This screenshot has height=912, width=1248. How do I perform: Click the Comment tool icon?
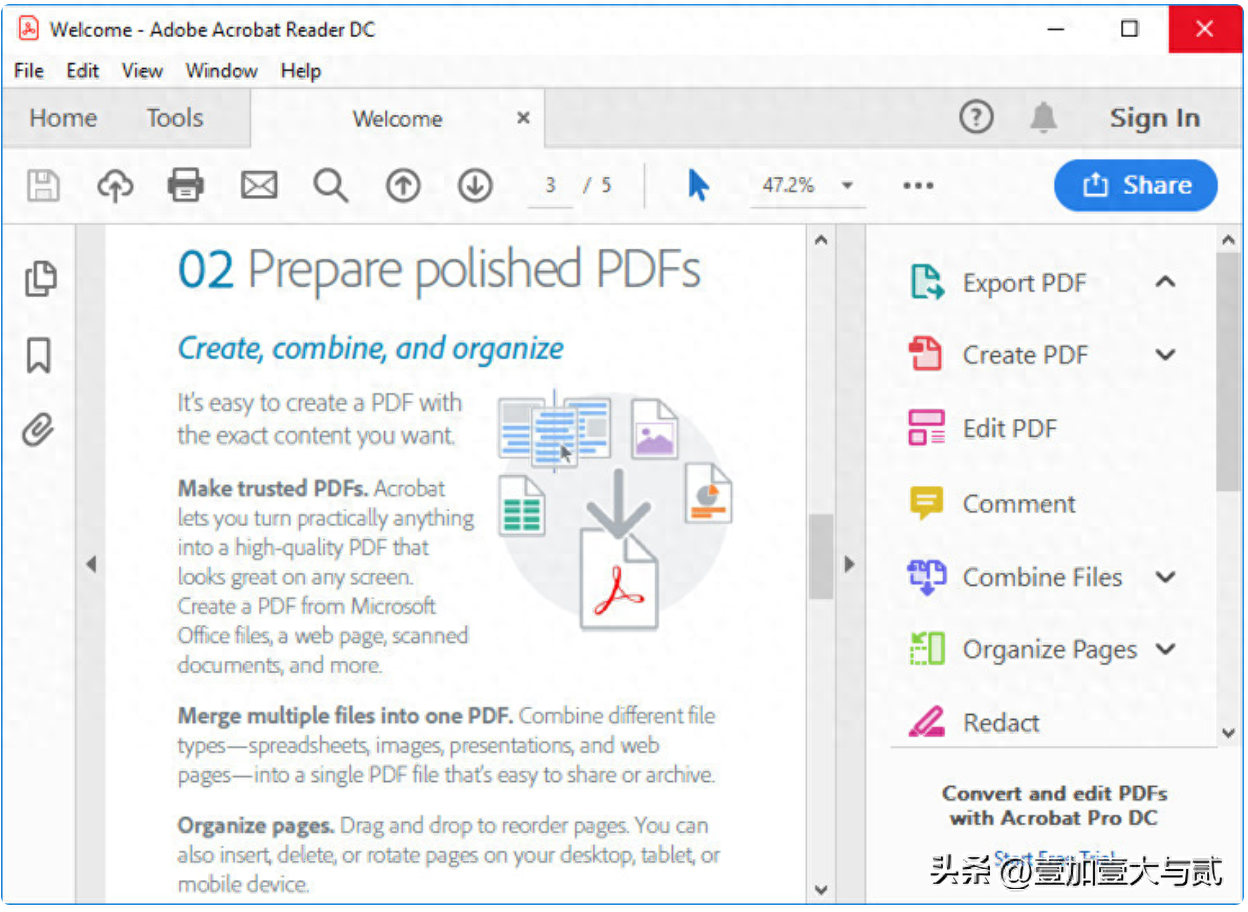926,503
